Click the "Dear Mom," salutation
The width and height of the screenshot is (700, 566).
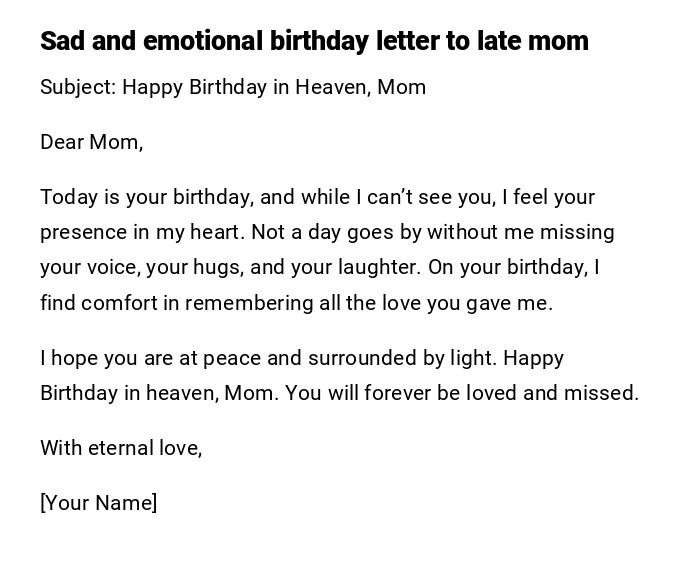[92, 142]
